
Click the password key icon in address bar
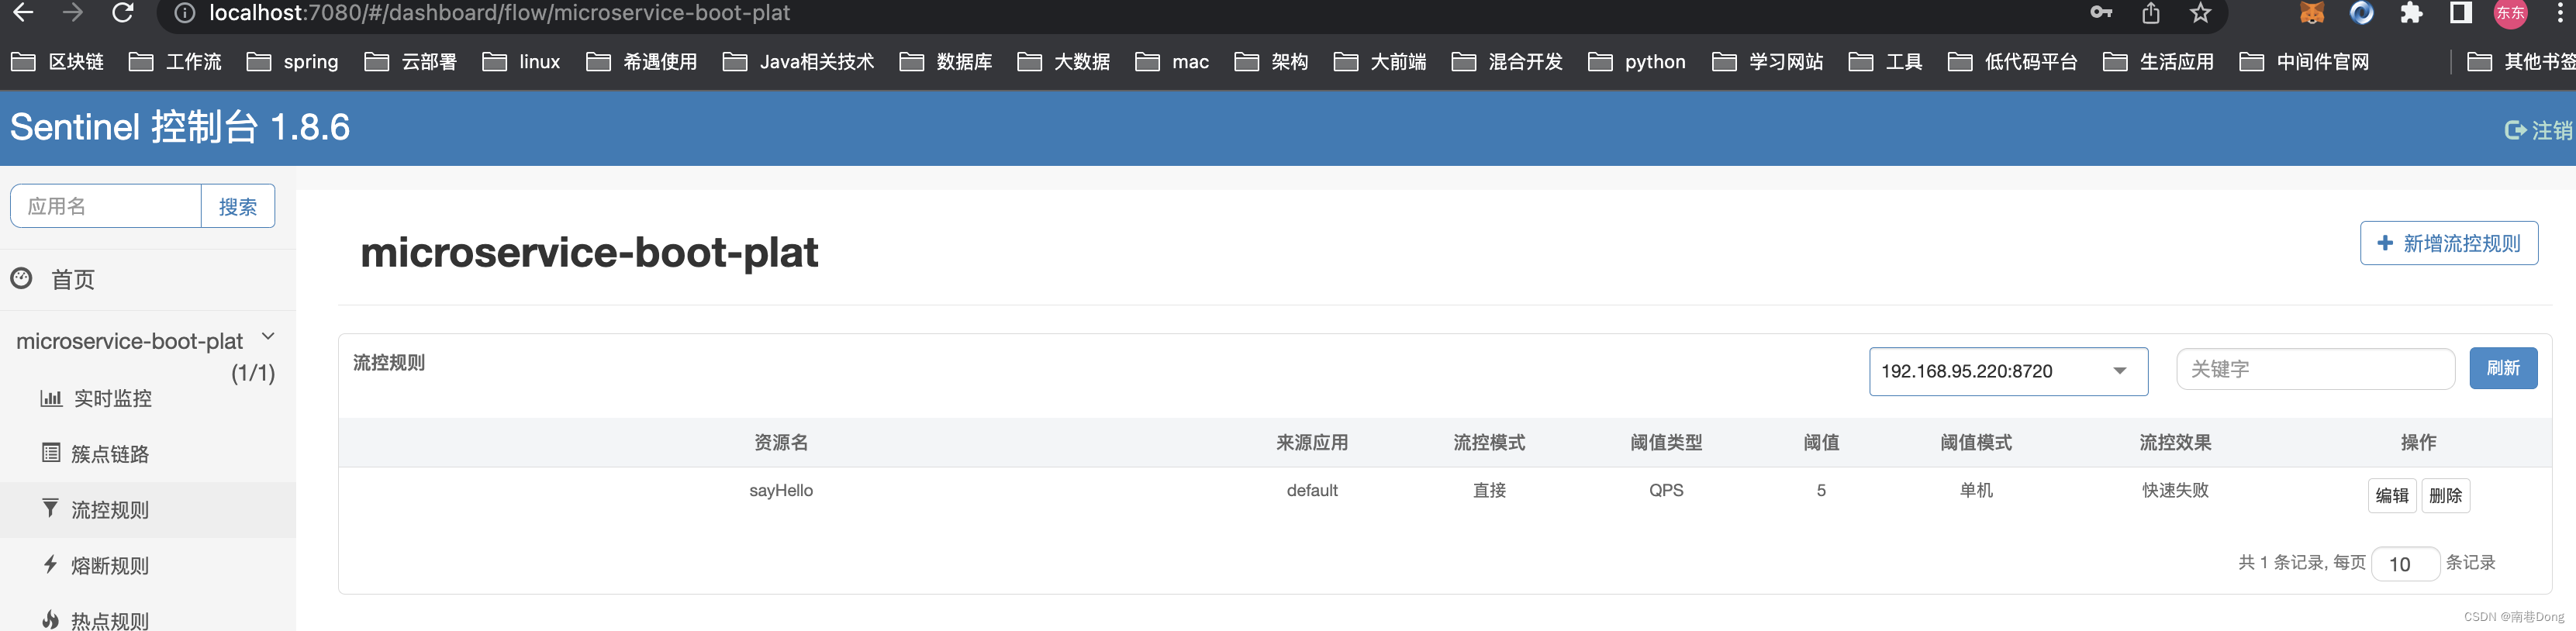click(x=2100, y=12)
